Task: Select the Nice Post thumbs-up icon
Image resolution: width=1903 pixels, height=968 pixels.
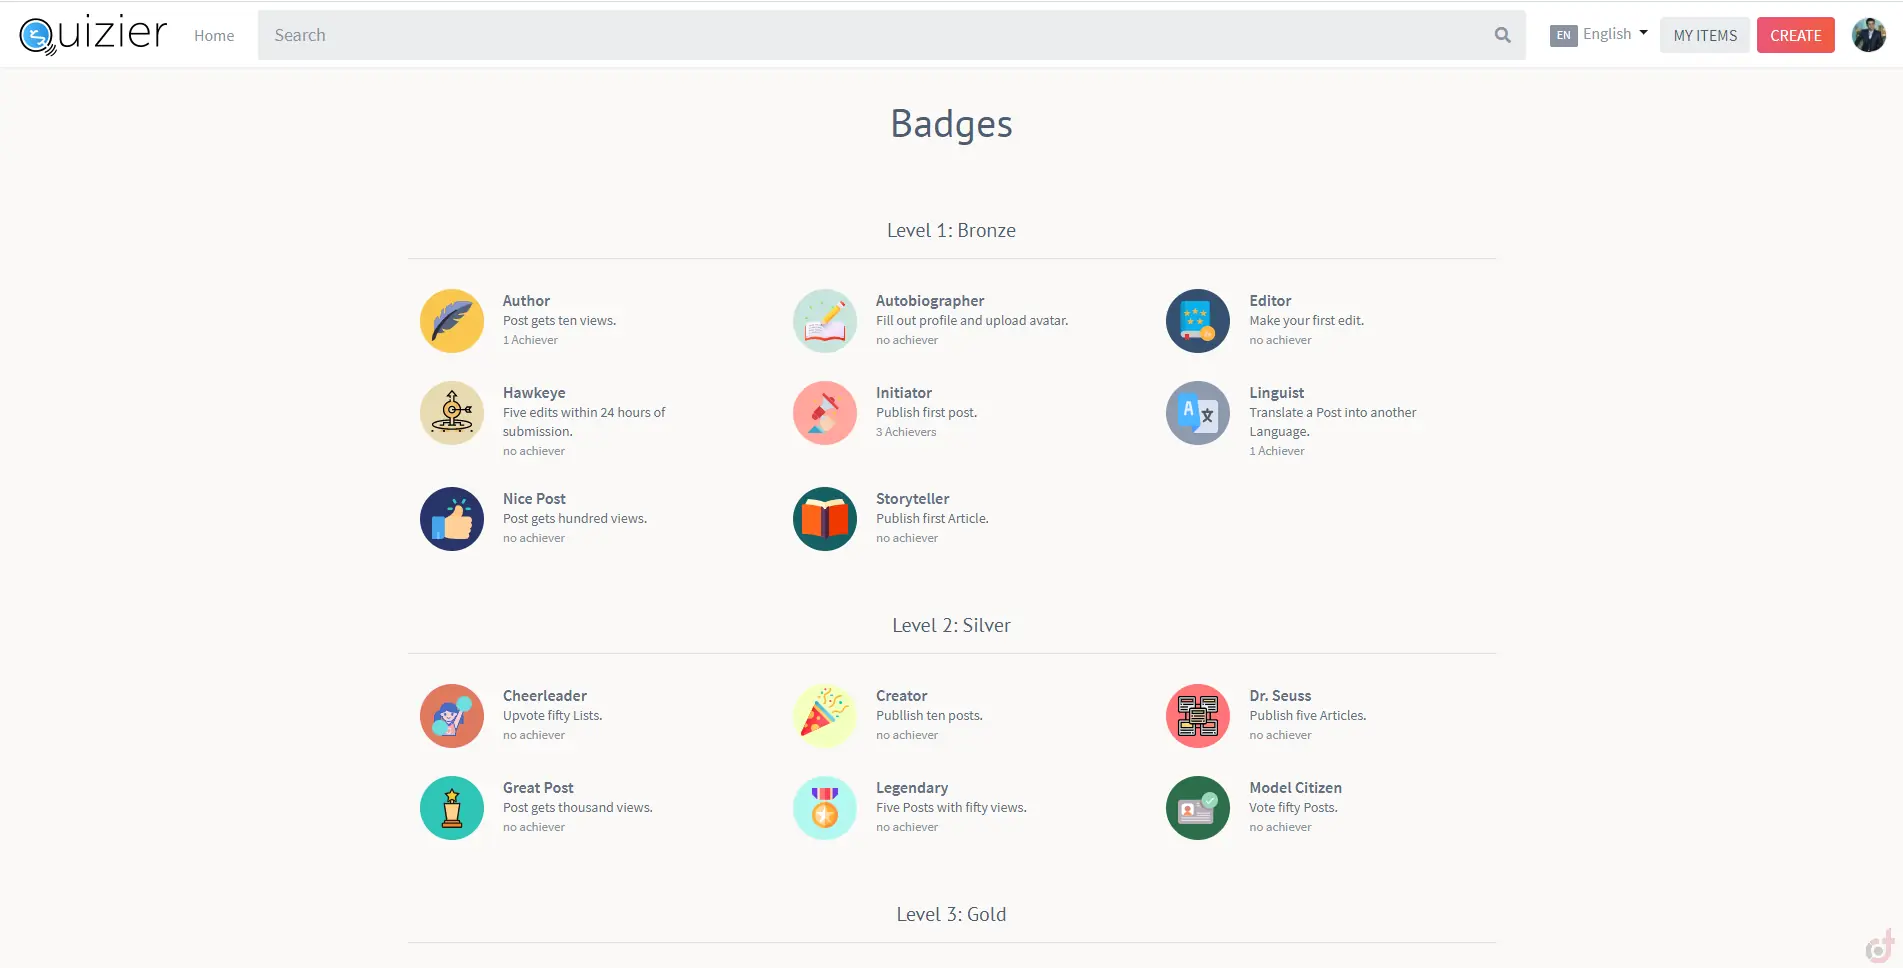Action: click(x=452, y=519)
